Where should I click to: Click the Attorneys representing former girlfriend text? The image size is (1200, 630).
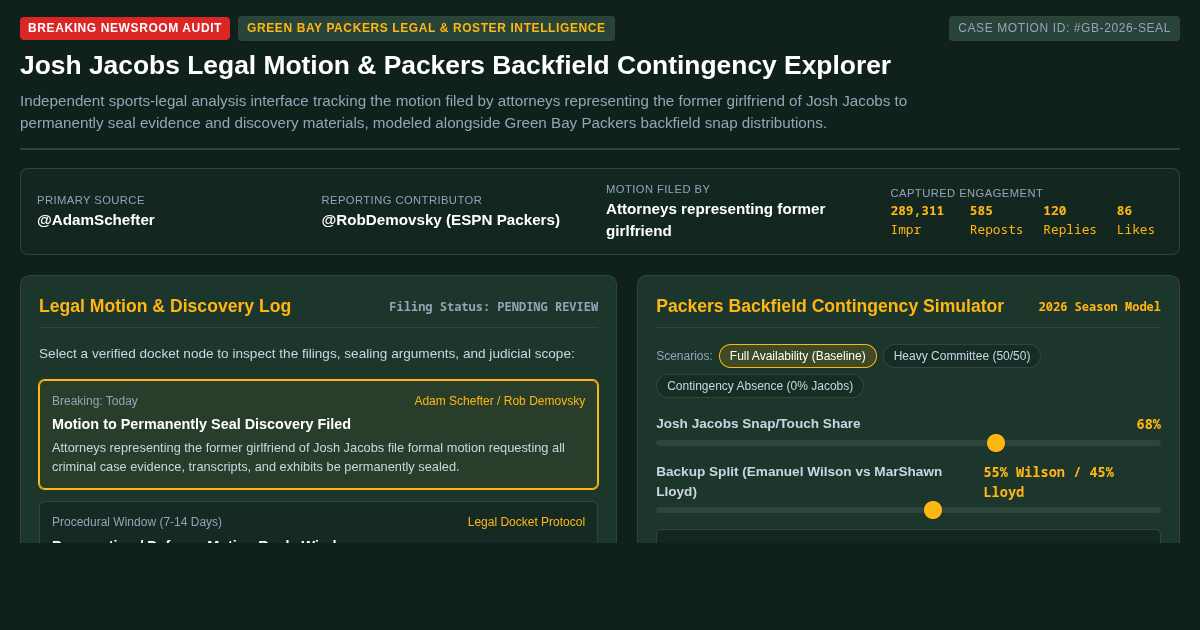715,220
